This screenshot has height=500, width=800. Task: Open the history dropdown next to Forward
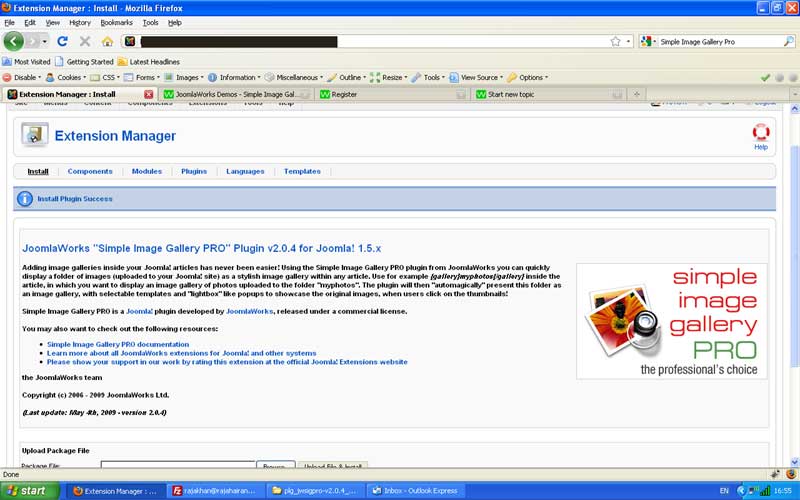coord(45,41)
